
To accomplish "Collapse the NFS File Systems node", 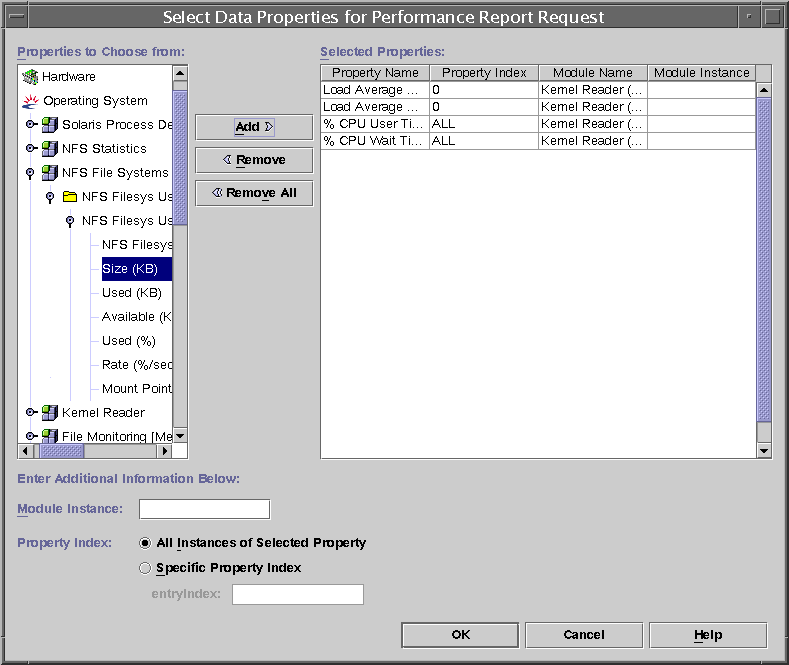I will [x=30, y=173].
